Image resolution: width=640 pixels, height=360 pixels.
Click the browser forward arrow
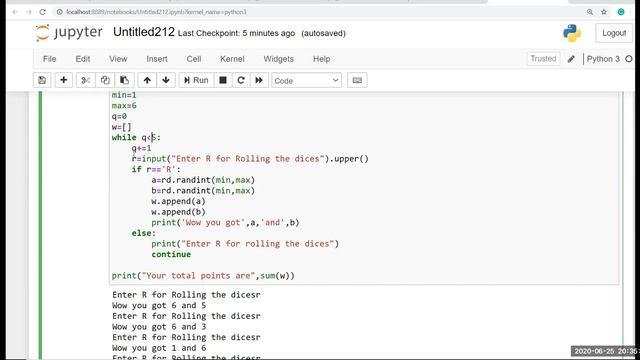coord(29,12)
